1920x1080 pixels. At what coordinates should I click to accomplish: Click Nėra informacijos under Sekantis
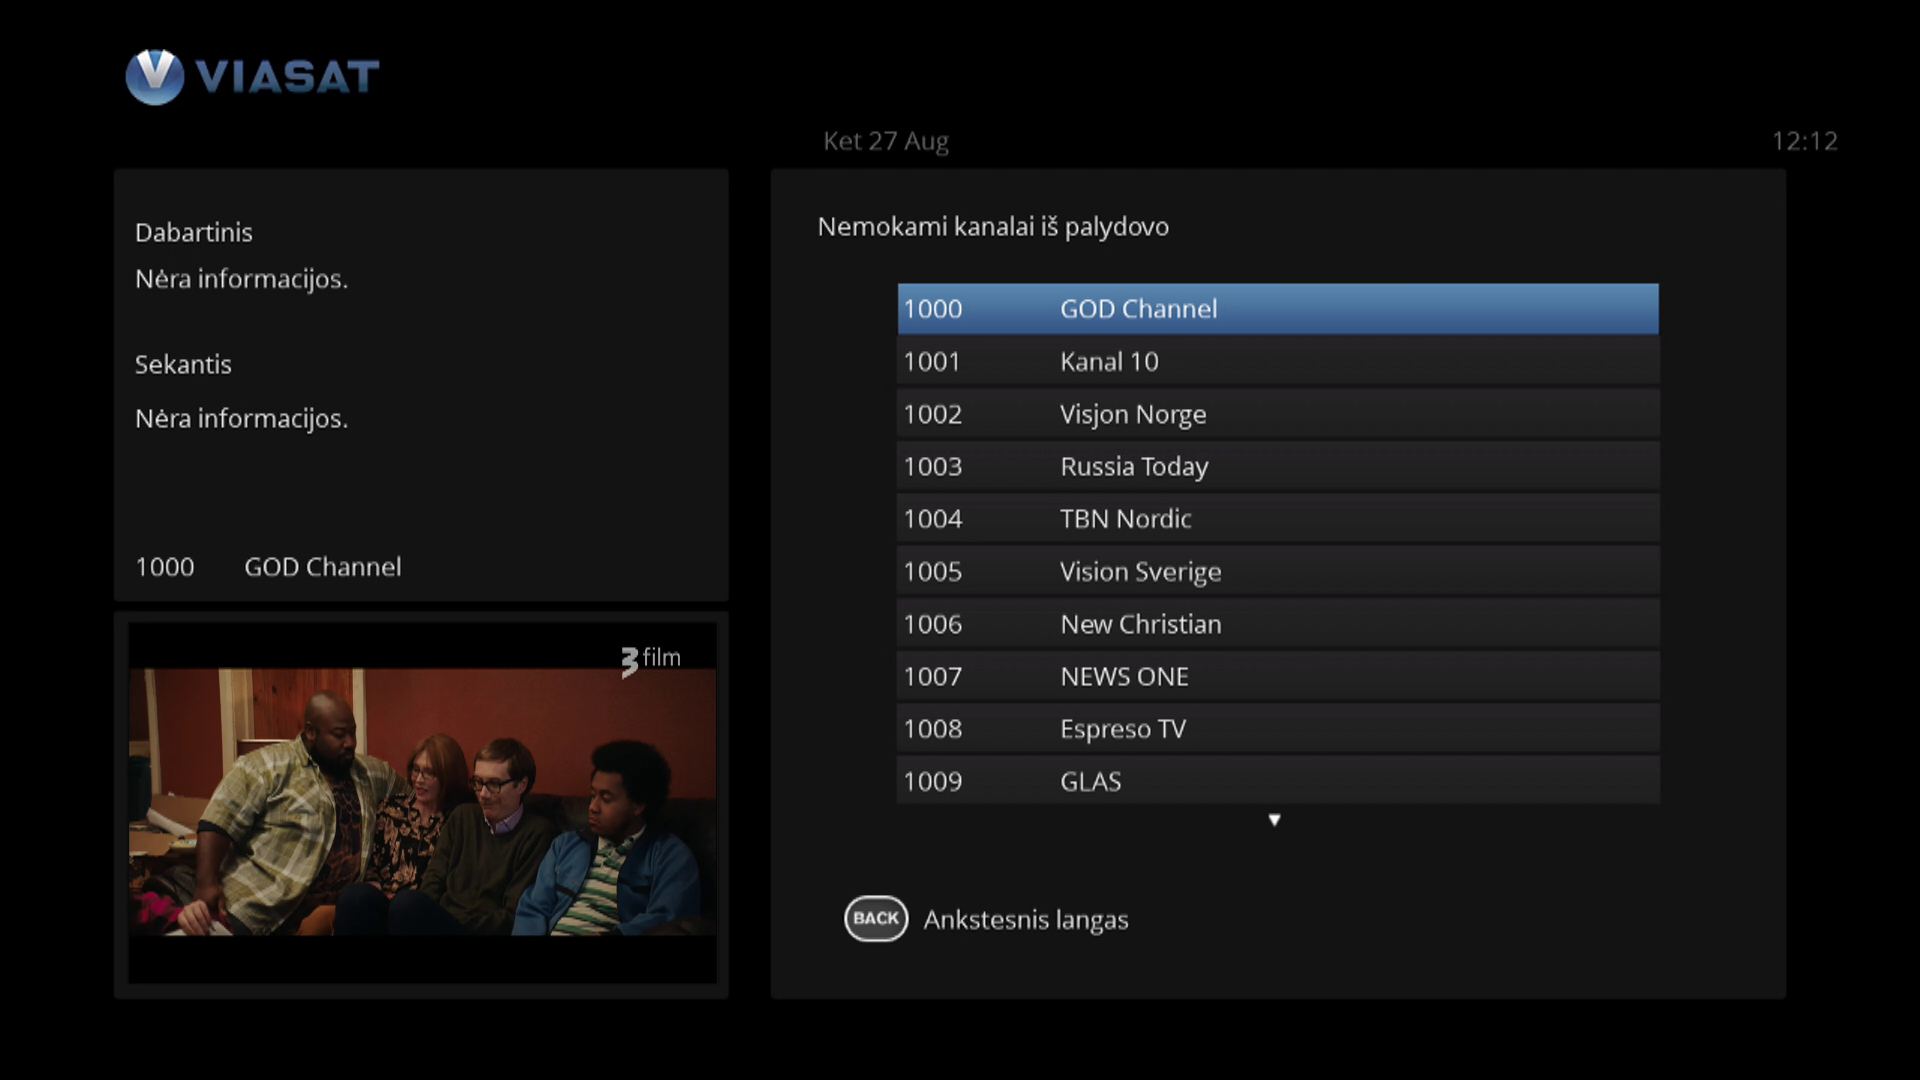point(241,418)
